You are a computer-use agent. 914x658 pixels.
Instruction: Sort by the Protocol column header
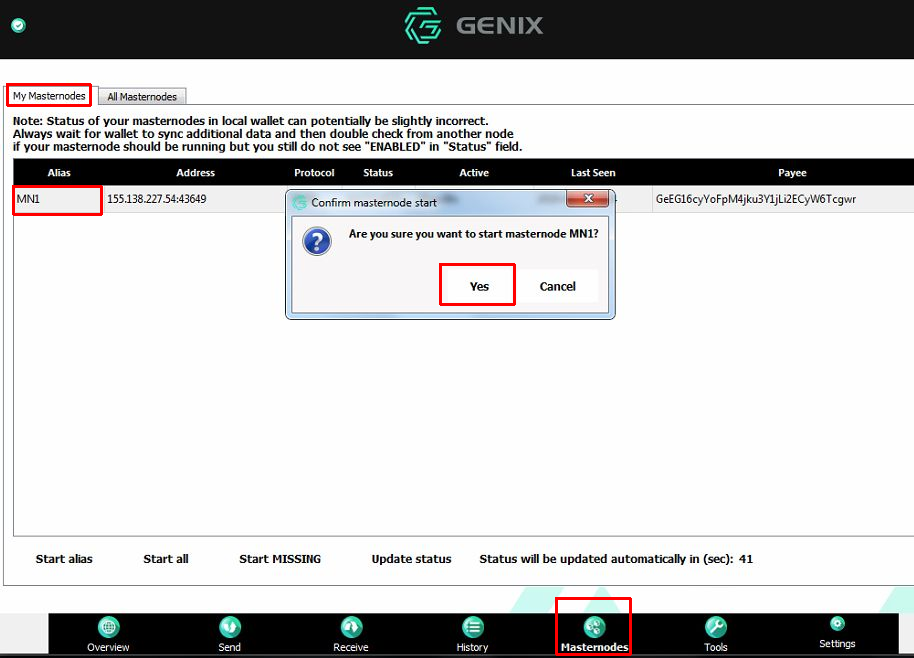click(x=314, y=173)
